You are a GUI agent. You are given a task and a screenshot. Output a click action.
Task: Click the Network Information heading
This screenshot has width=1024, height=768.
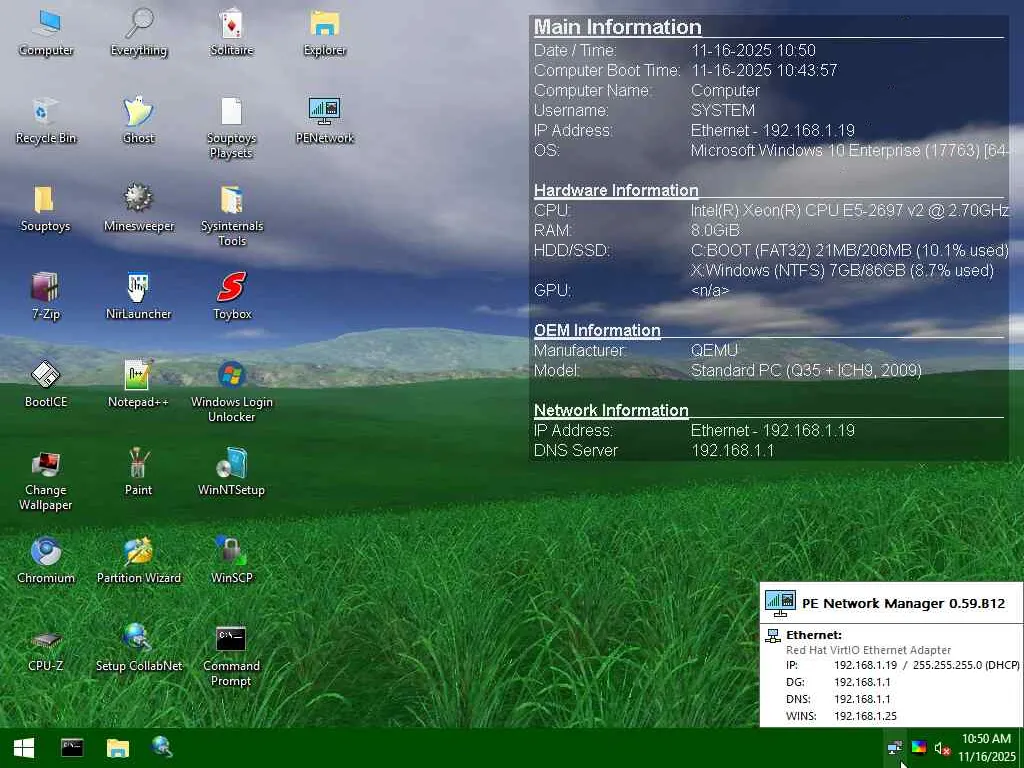(x=611, y=410)
